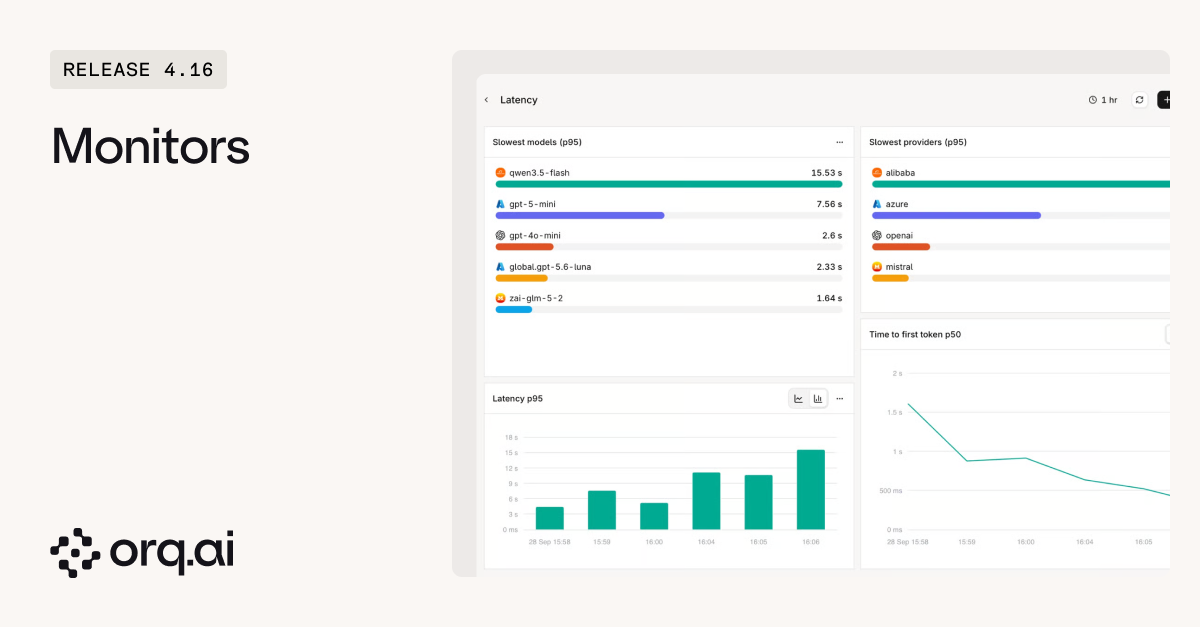Click the qwen3.5-flash model icon
This screenshot has height=627, width=1200.
click(500, 173)
